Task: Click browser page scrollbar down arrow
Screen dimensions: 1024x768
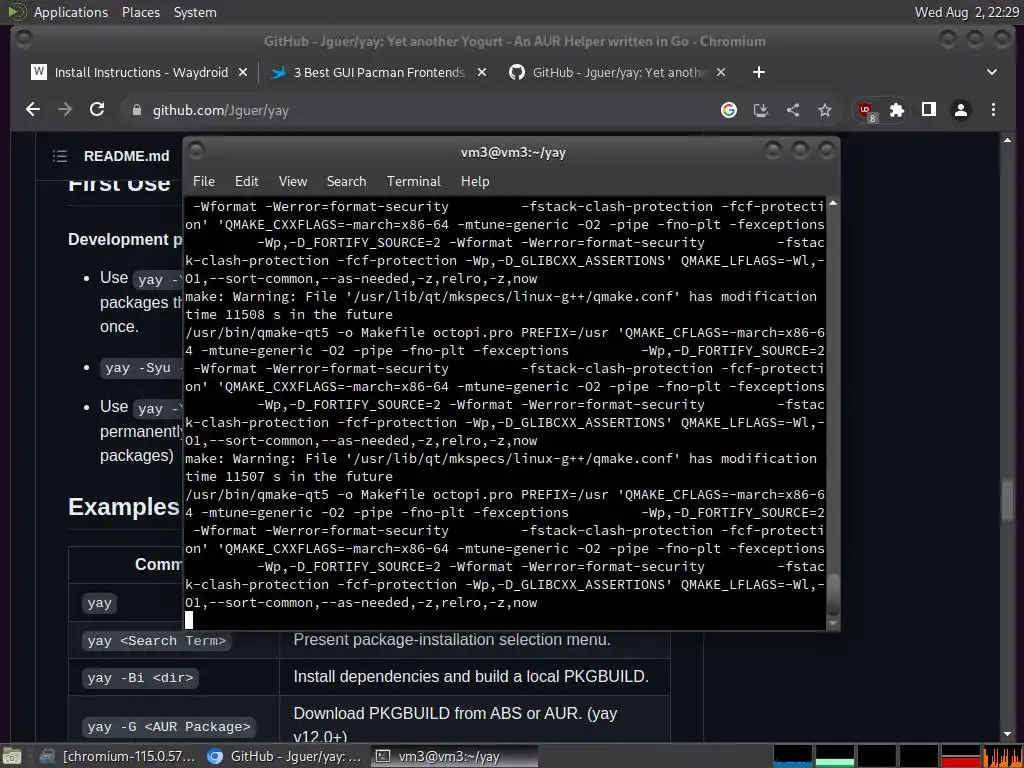Action: pyautogui.click(x=1007, y=734)
